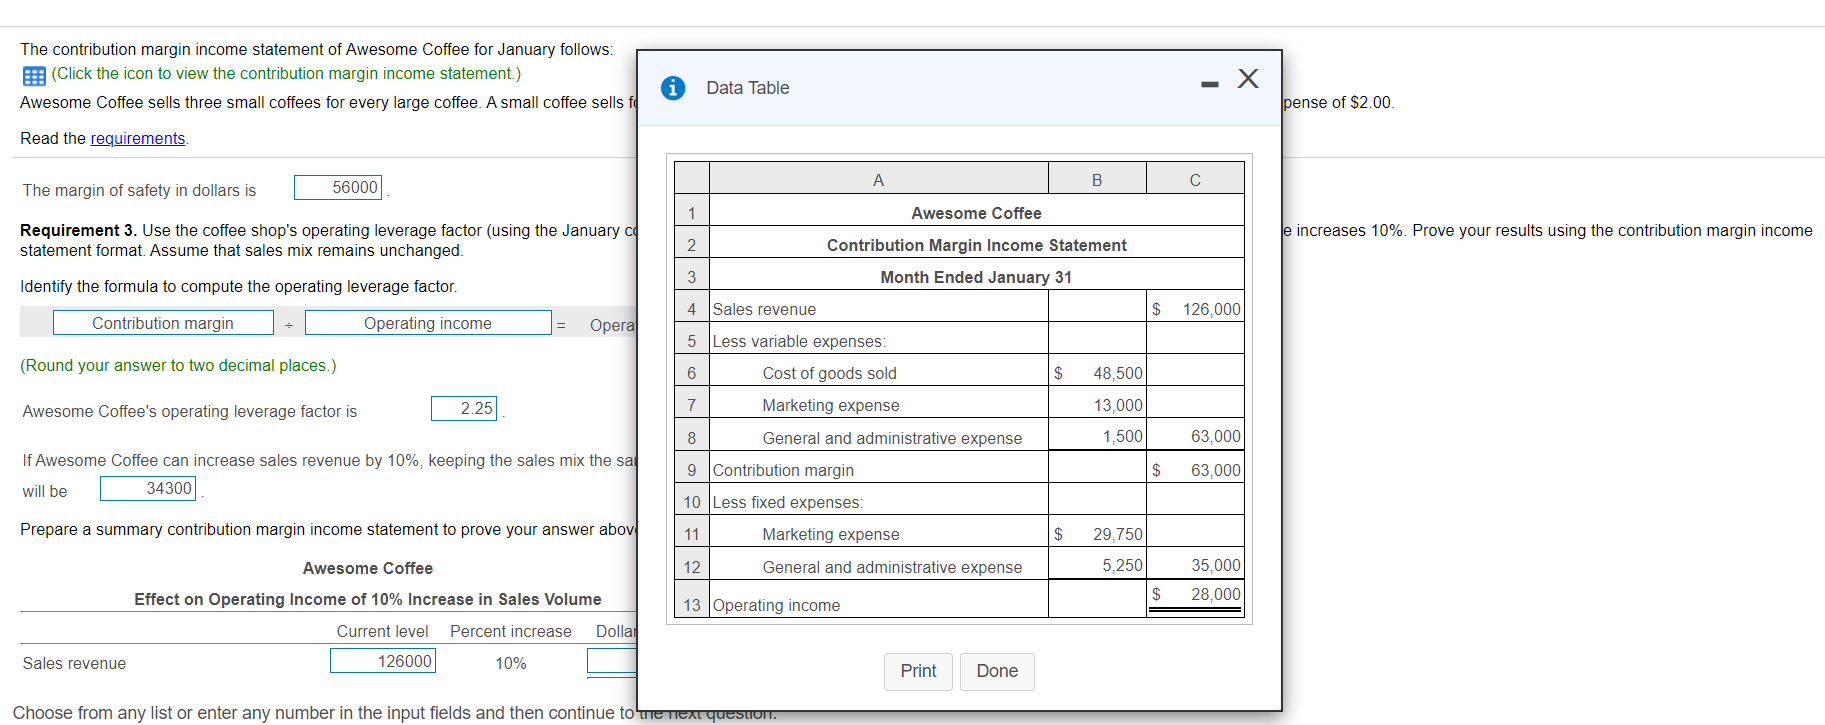The image size is (1825, 725).
Task: Click the Data Table dialog title
Action: 748,88
